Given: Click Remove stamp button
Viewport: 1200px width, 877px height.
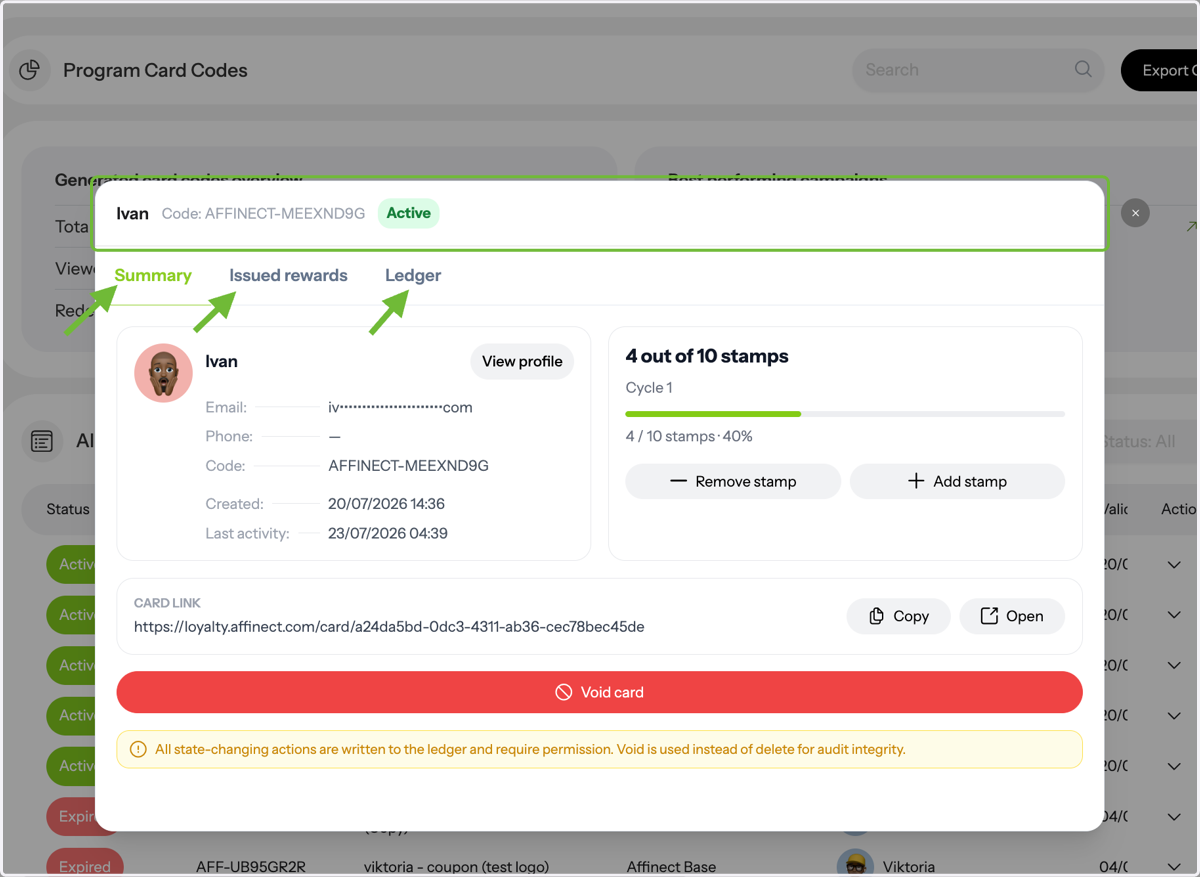Looking at the screenshot, I should pyautogui.click(x=733, y=481).
